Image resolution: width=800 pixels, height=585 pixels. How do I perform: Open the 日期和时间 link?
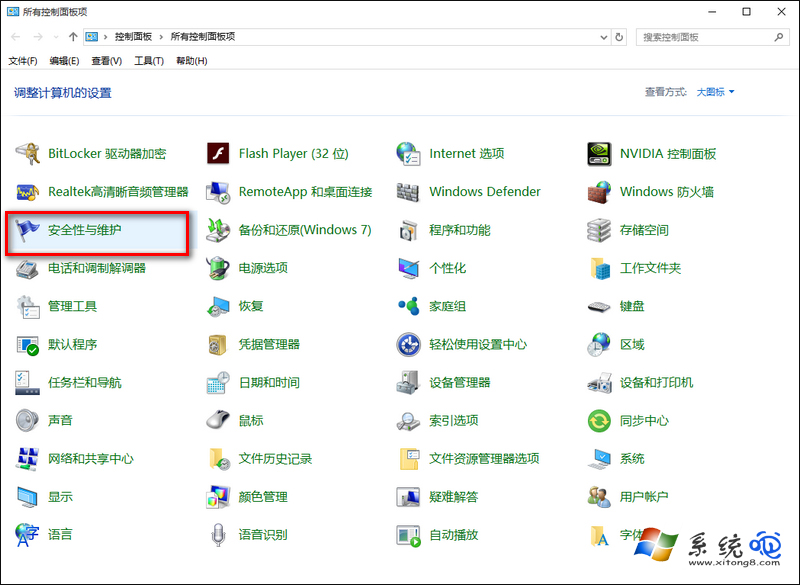point(269,383)
